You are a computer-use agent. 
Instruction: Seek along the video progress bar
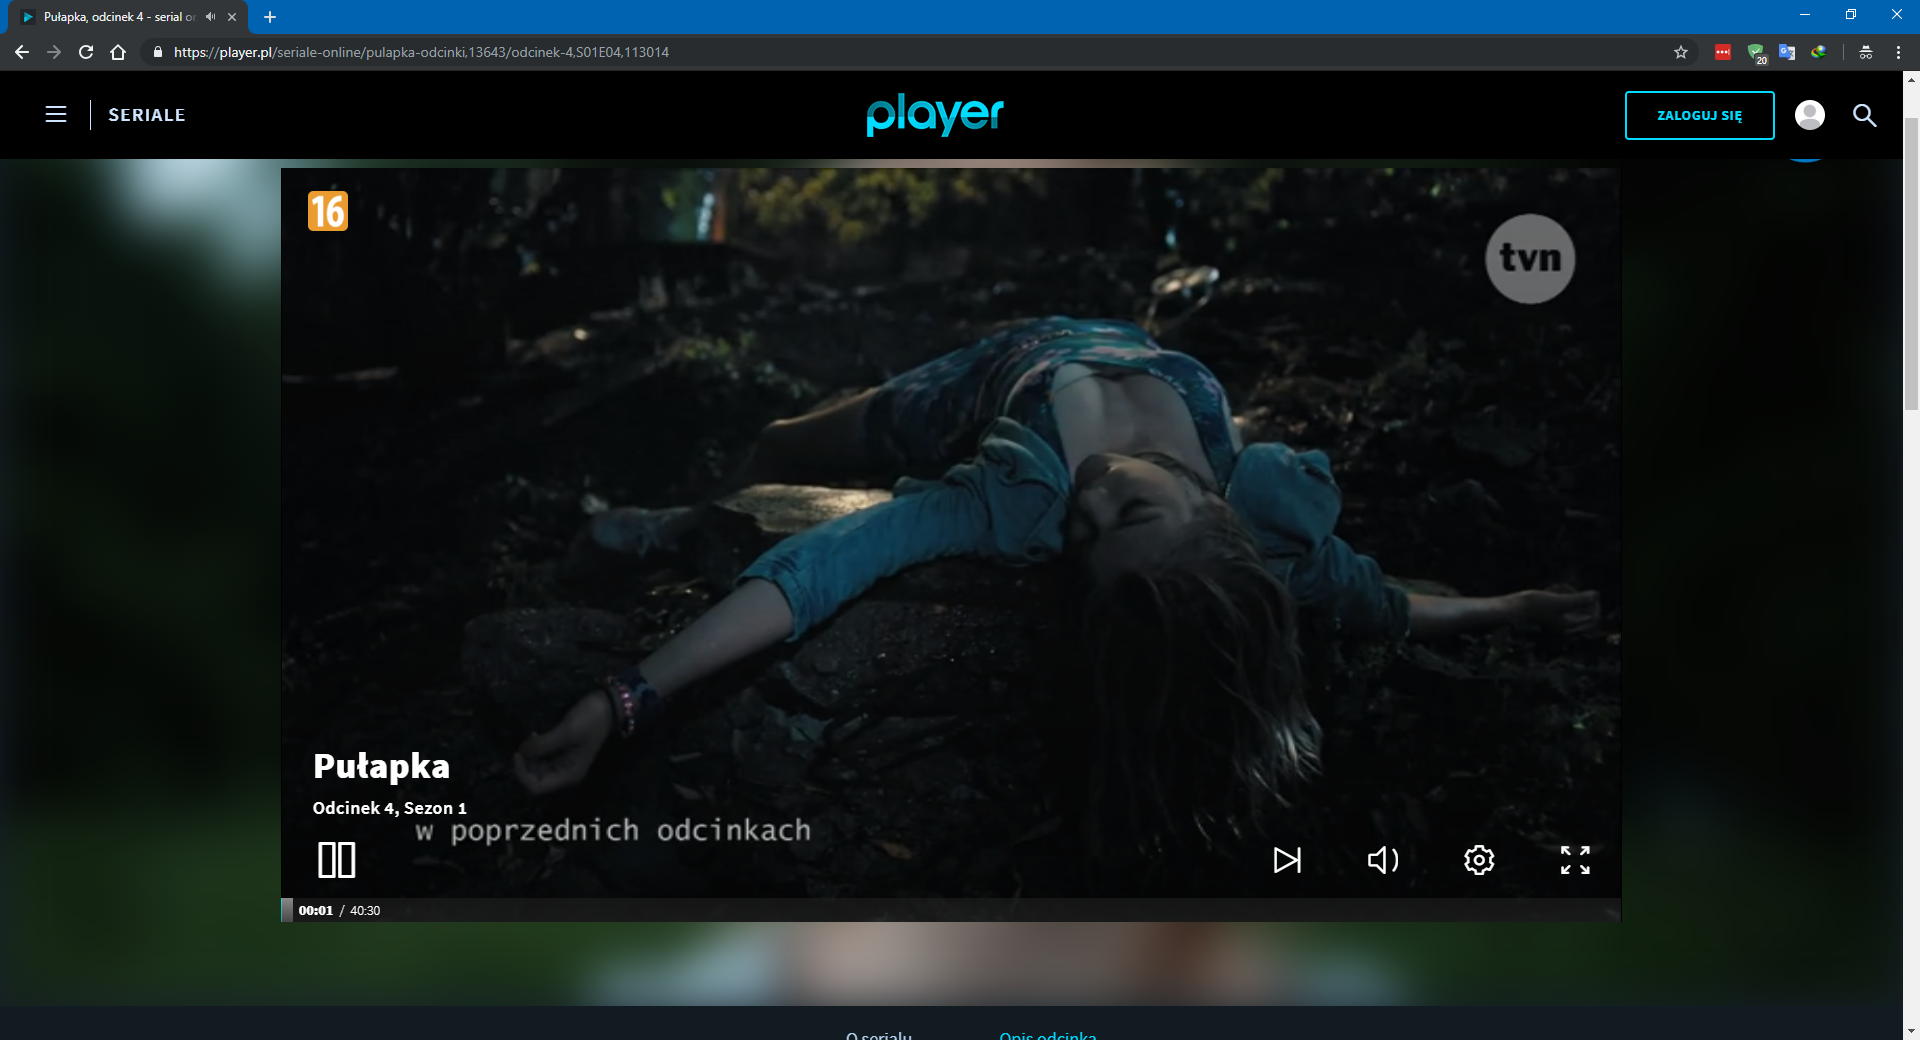click(x=950, y=910)
